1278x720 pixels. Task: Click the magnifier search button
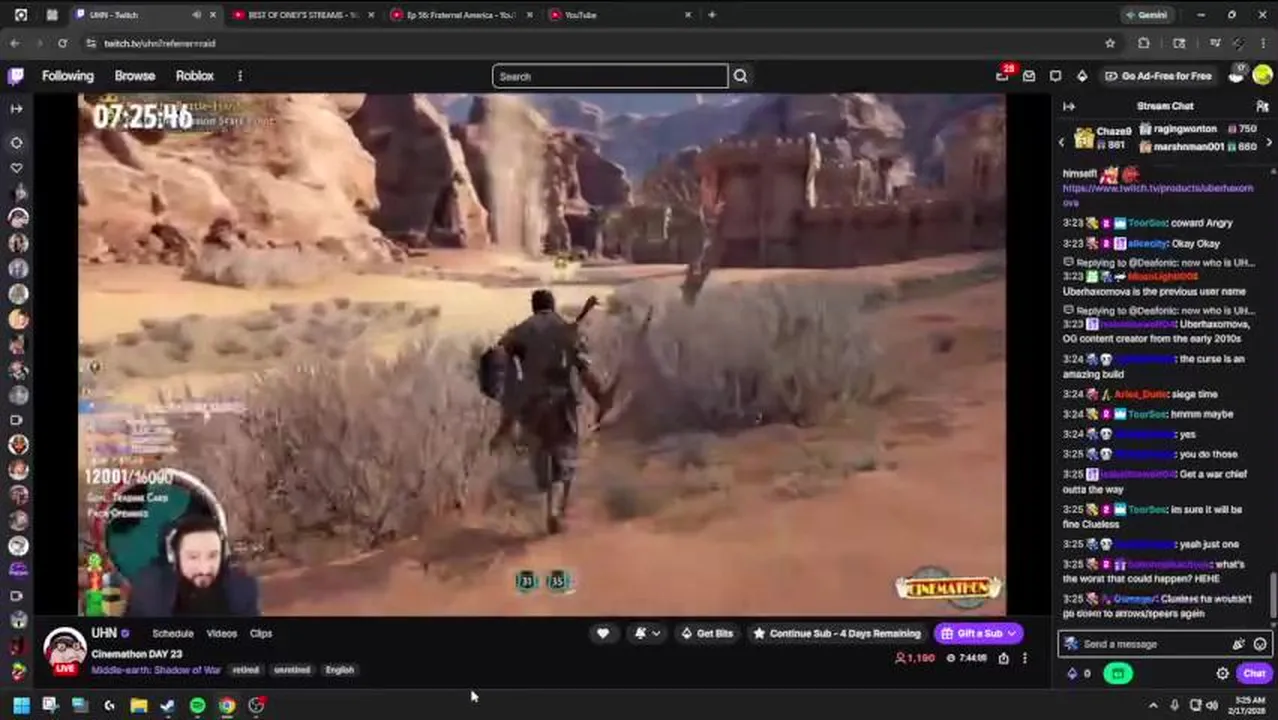click(740, 76)
